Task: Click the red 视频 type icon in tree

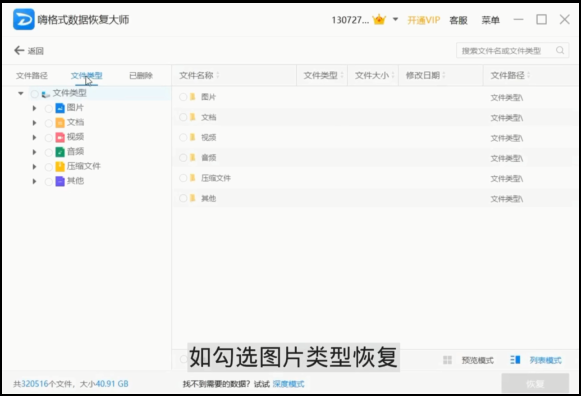Action: (60, 137)
